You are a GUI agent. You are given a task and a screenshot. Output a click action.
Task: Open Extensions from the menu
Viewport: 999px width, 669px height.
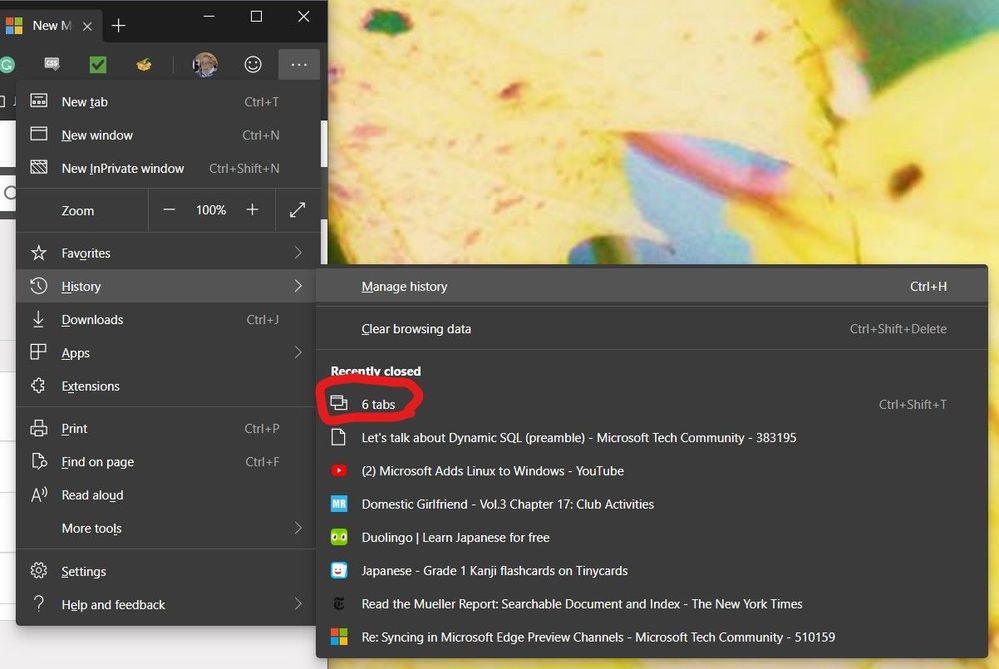[x=168, y=386]
